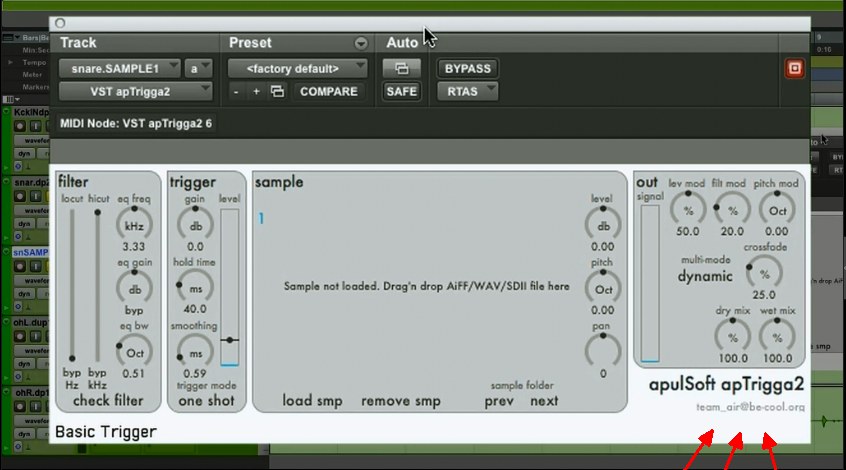Click the crossfade percent knob
846x470 pixels.
pos(765,273)
